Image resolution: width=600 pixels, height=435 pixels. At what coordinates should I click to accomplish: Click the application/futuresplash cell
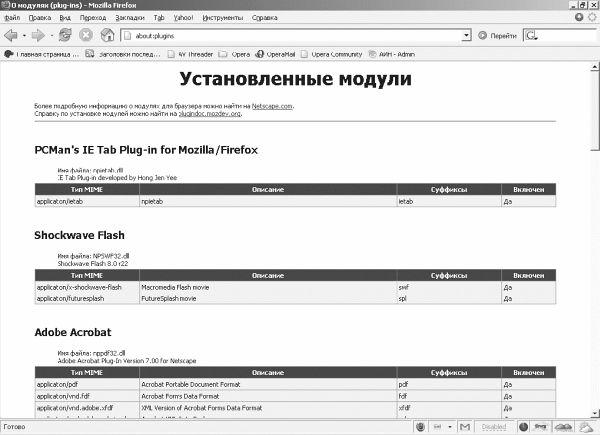click(87, 298)
